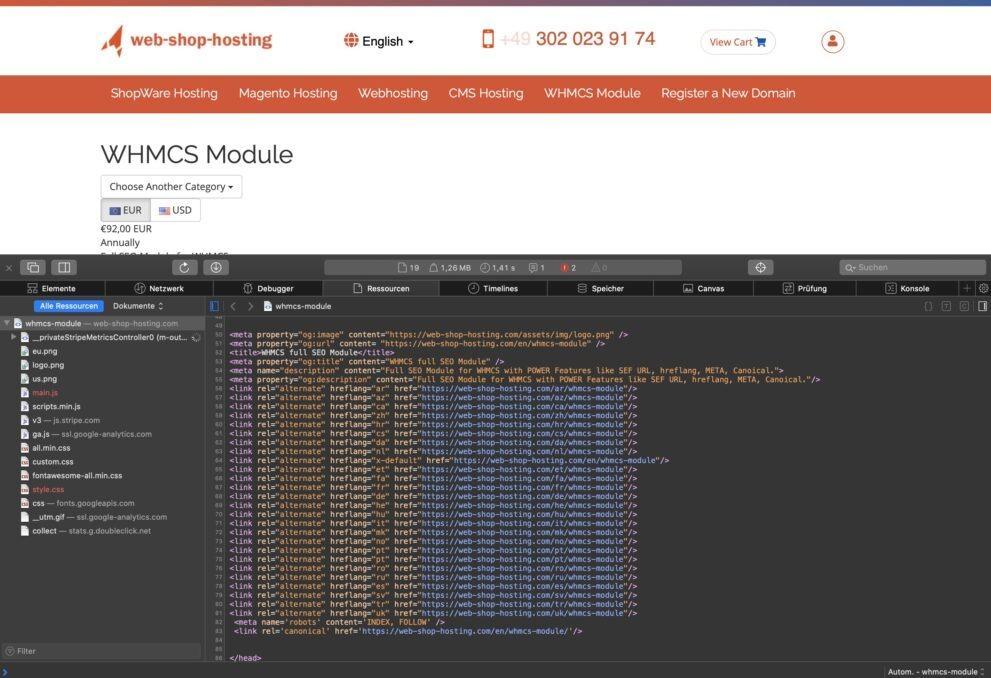
Task: Click the reload page icon
Action: point(184,268)
